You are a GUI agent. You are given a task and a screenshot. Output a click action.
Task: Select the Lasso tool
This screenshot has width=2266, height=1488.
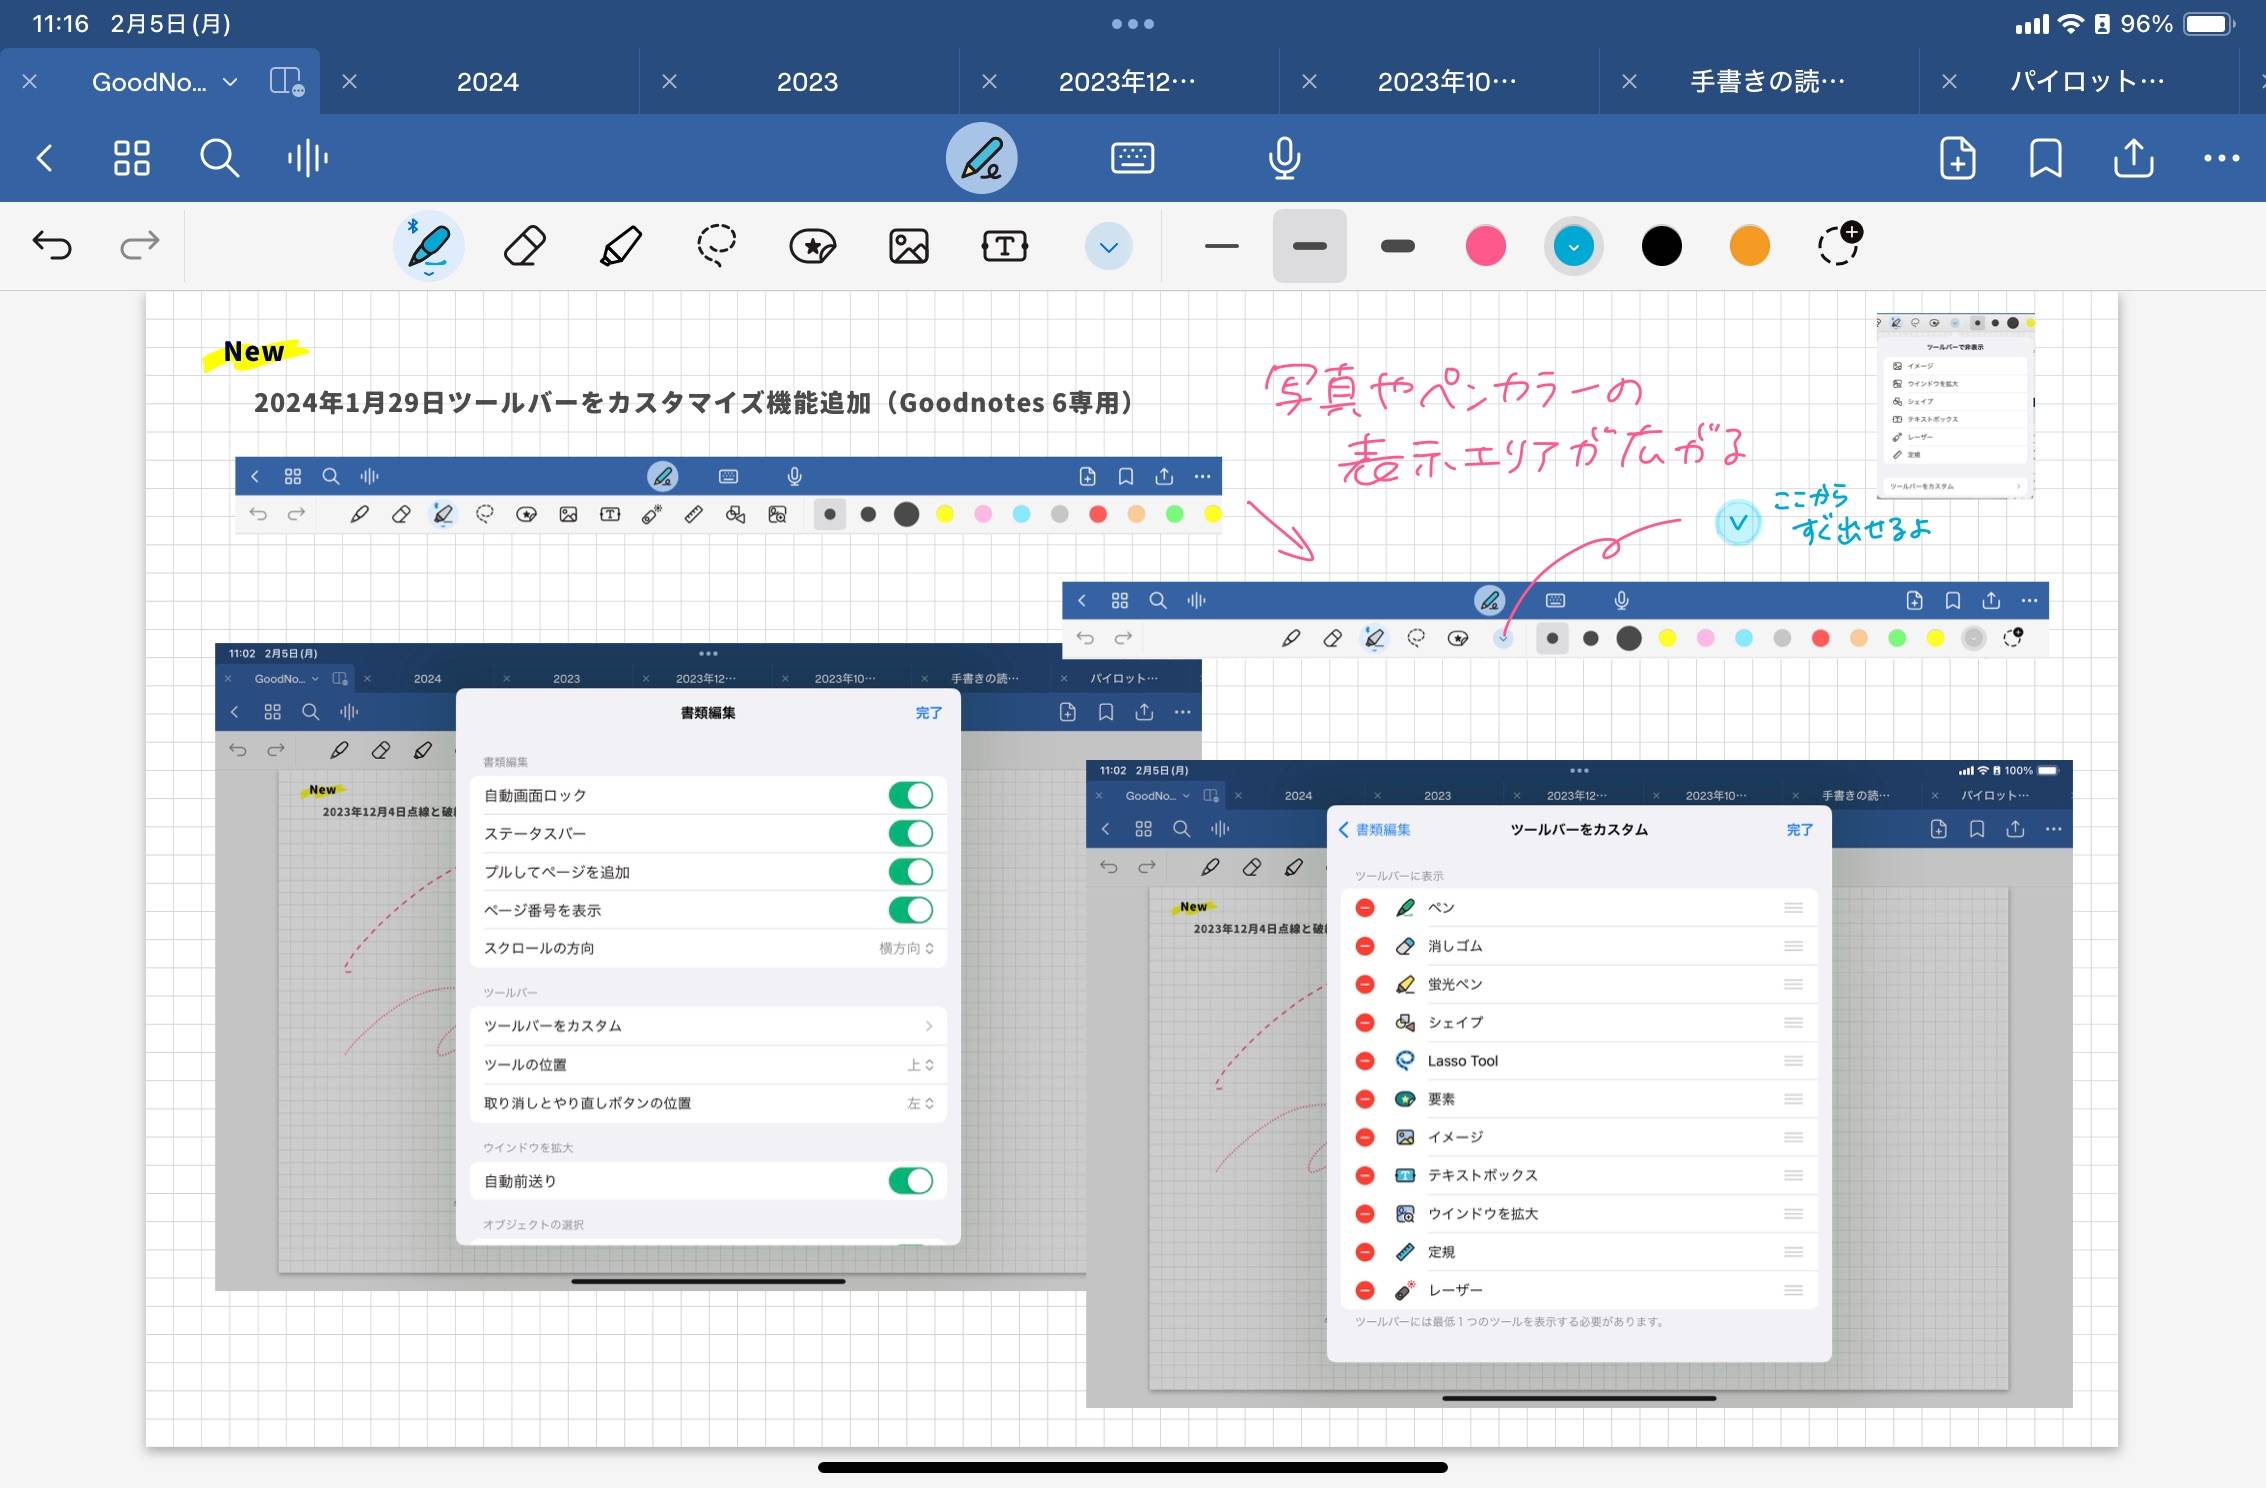pos(716,246)
